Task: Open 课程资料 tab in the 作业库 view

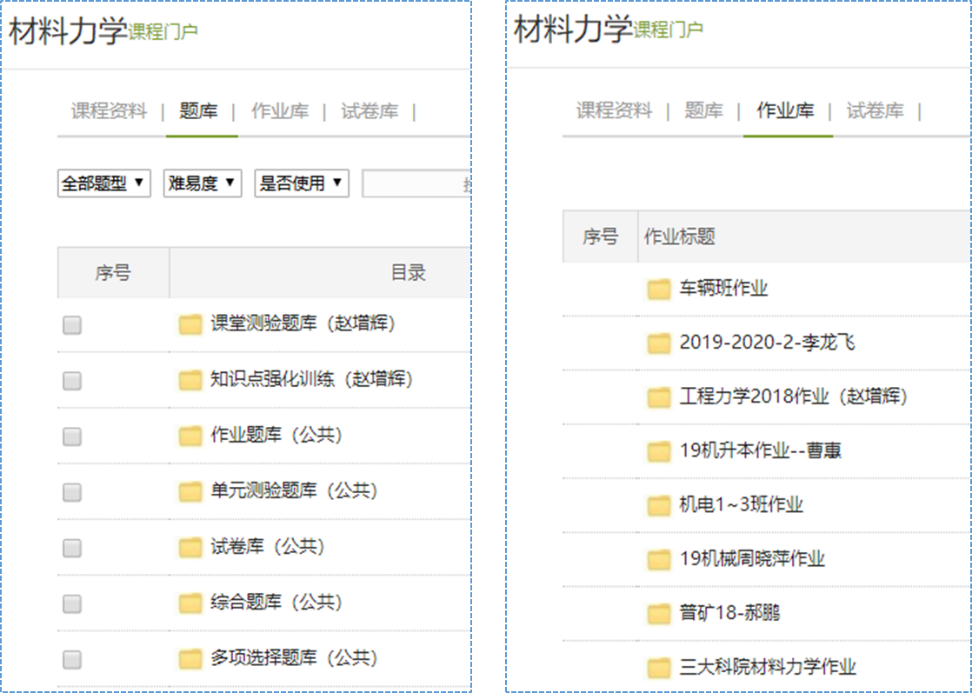Action: click(x=614, y=111)
